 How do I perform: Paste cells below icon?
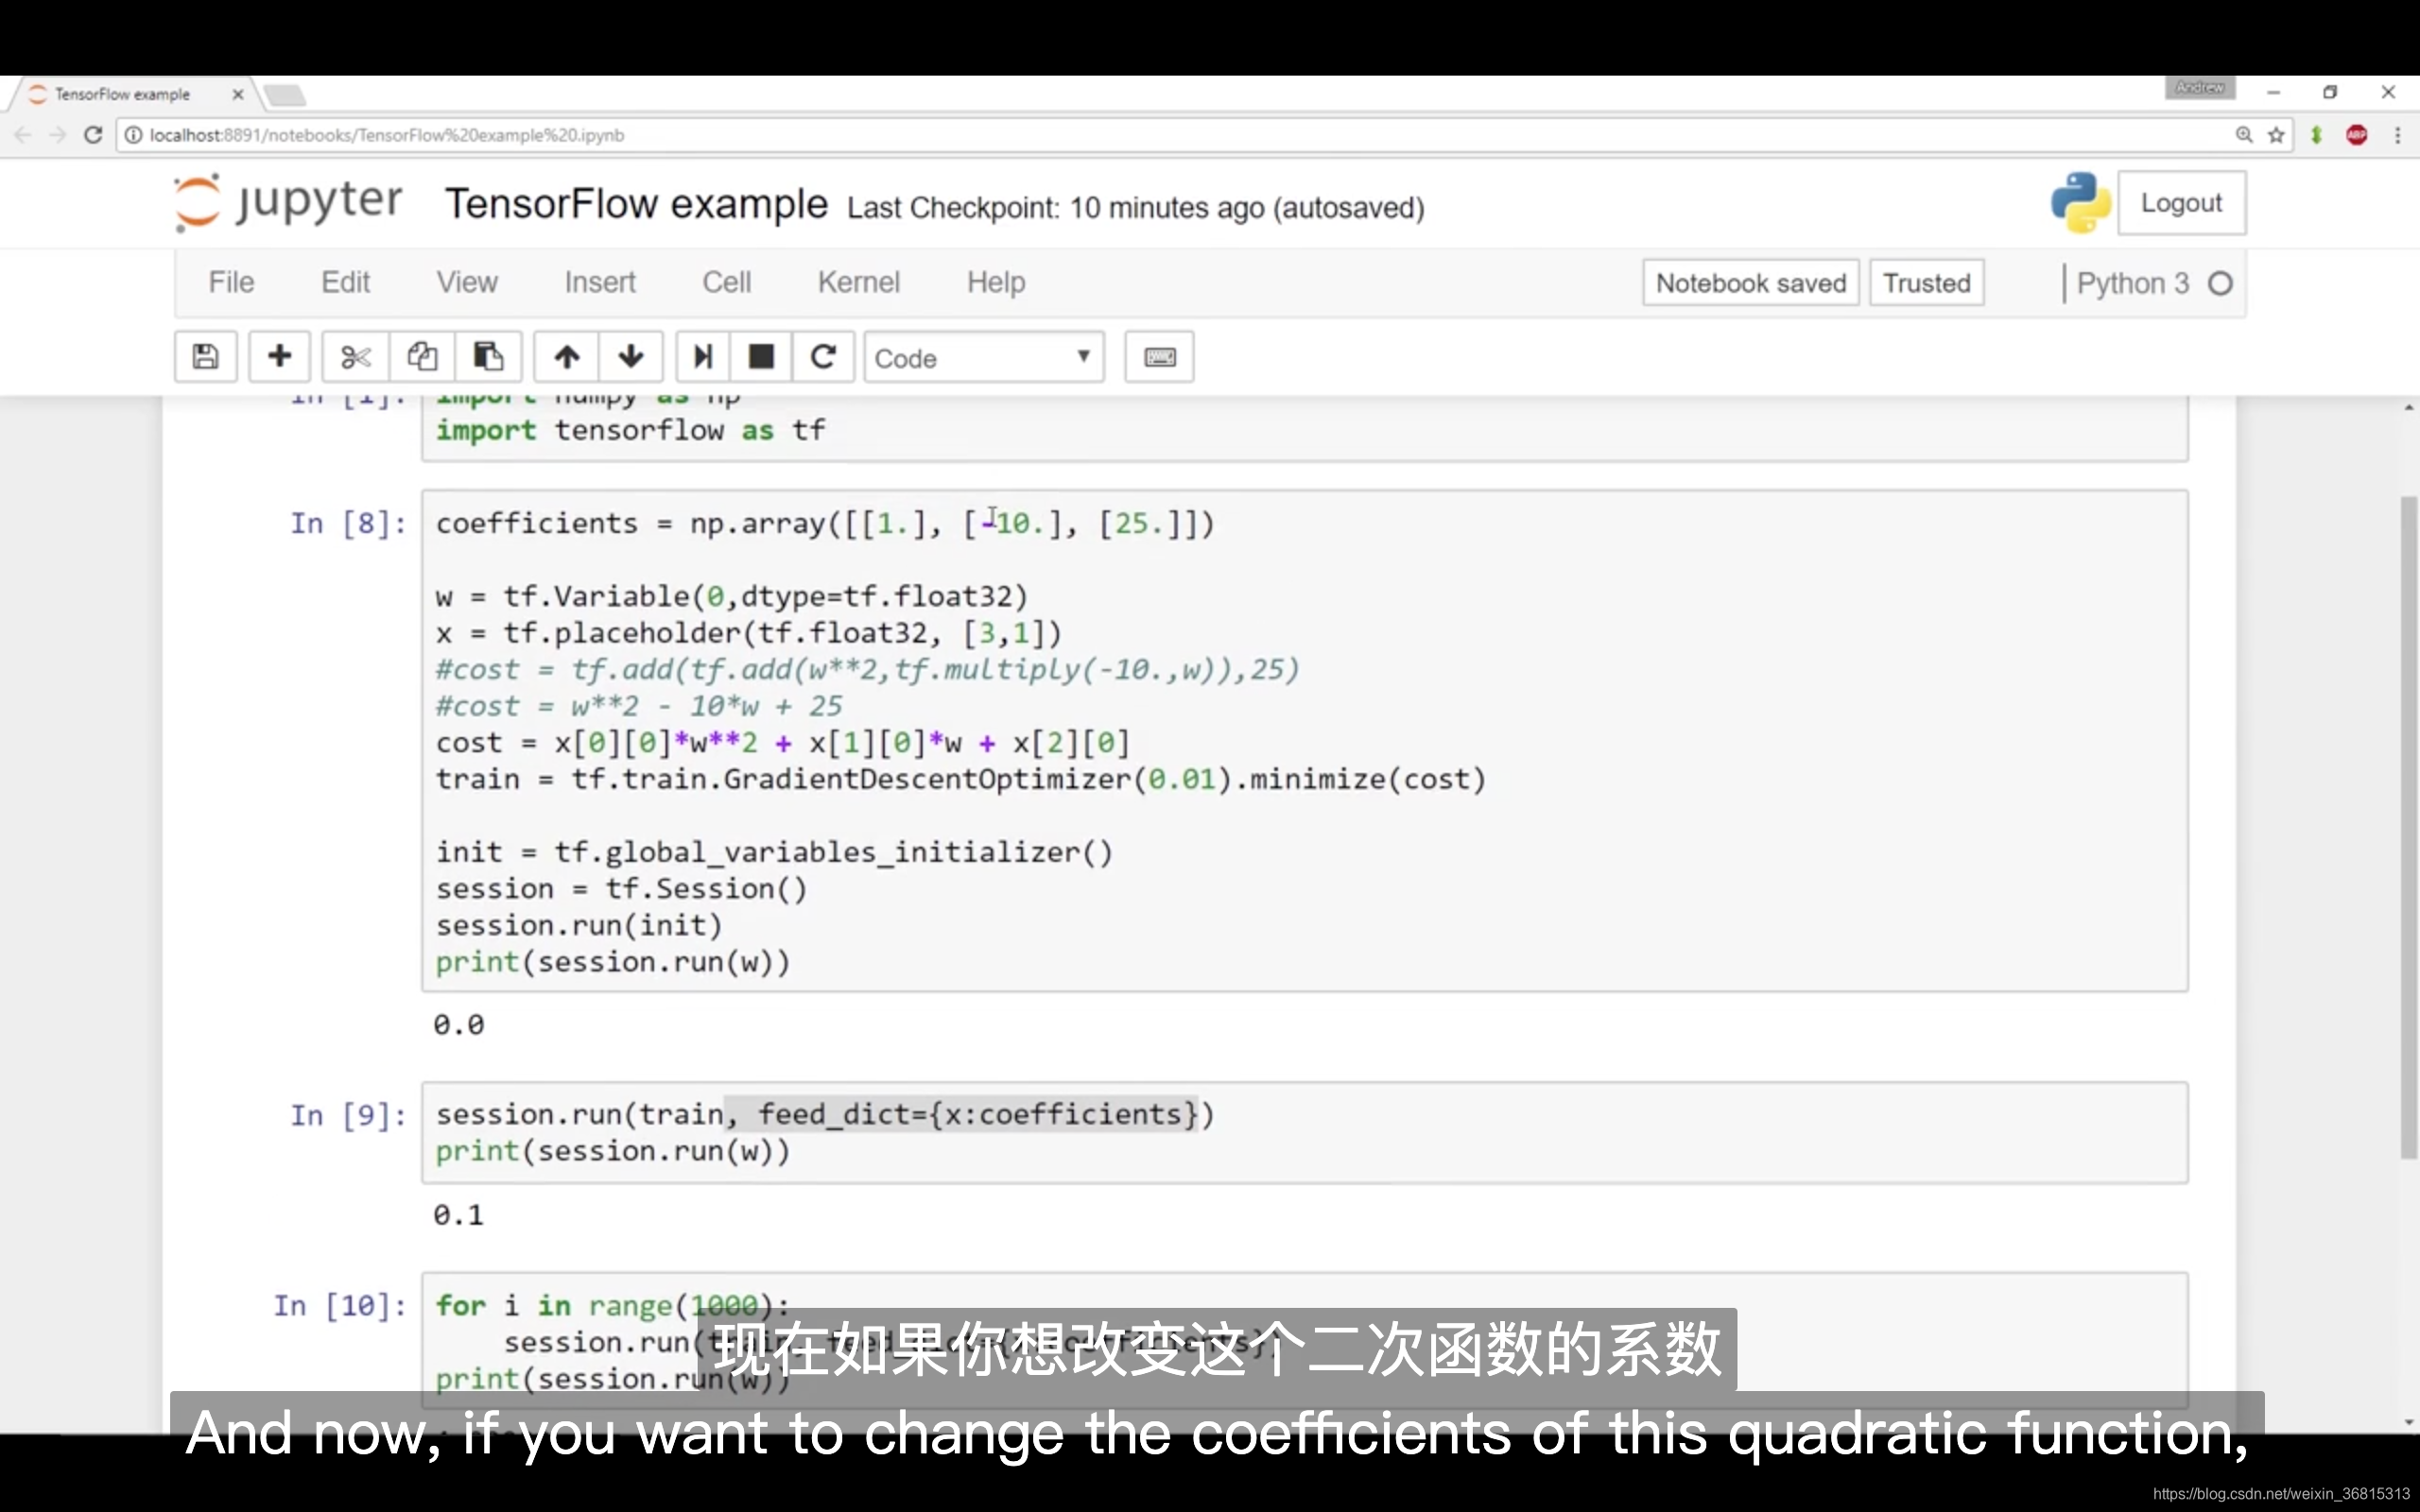(x=488, y=357)
